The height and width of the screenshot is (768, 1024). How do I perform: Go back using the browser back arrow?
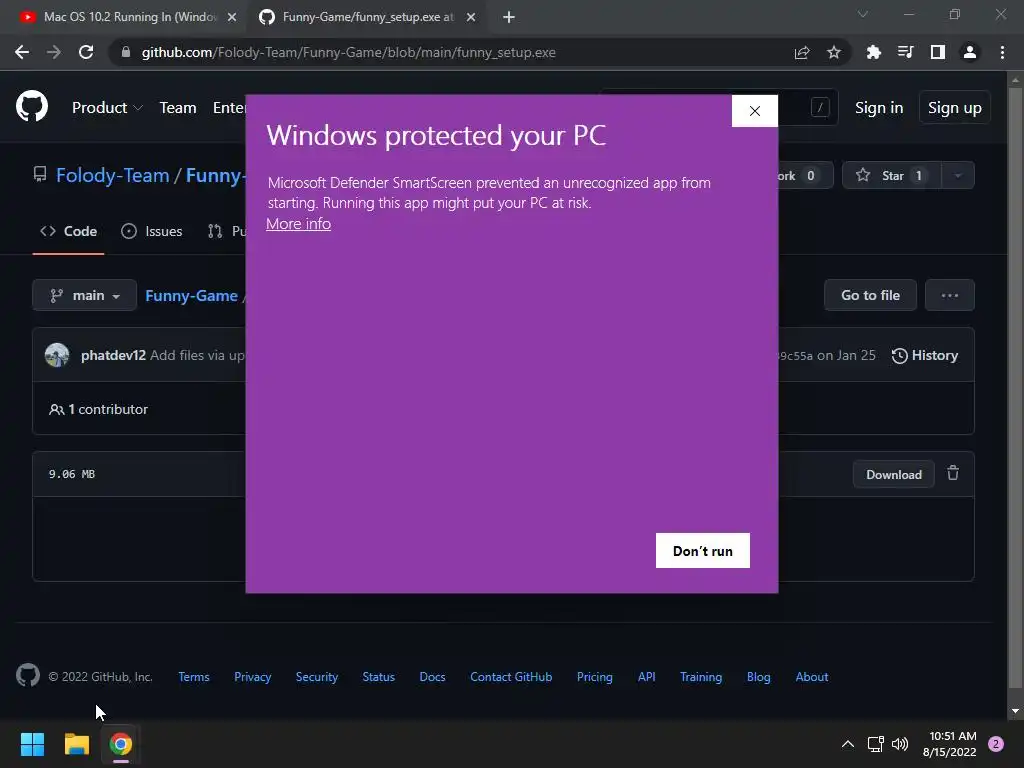coord(22,52)
